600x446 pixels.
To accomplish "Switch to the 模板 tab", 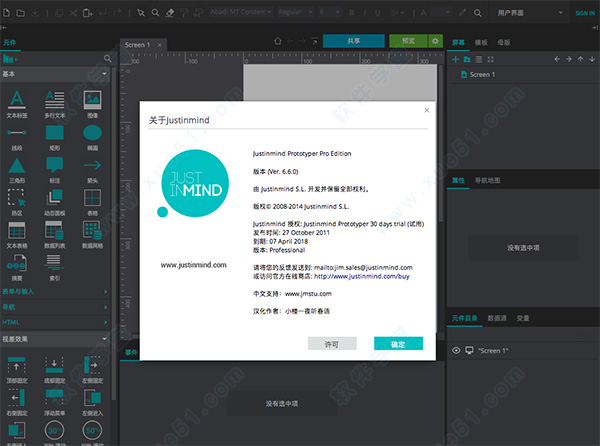I will [x=481, y=42].
